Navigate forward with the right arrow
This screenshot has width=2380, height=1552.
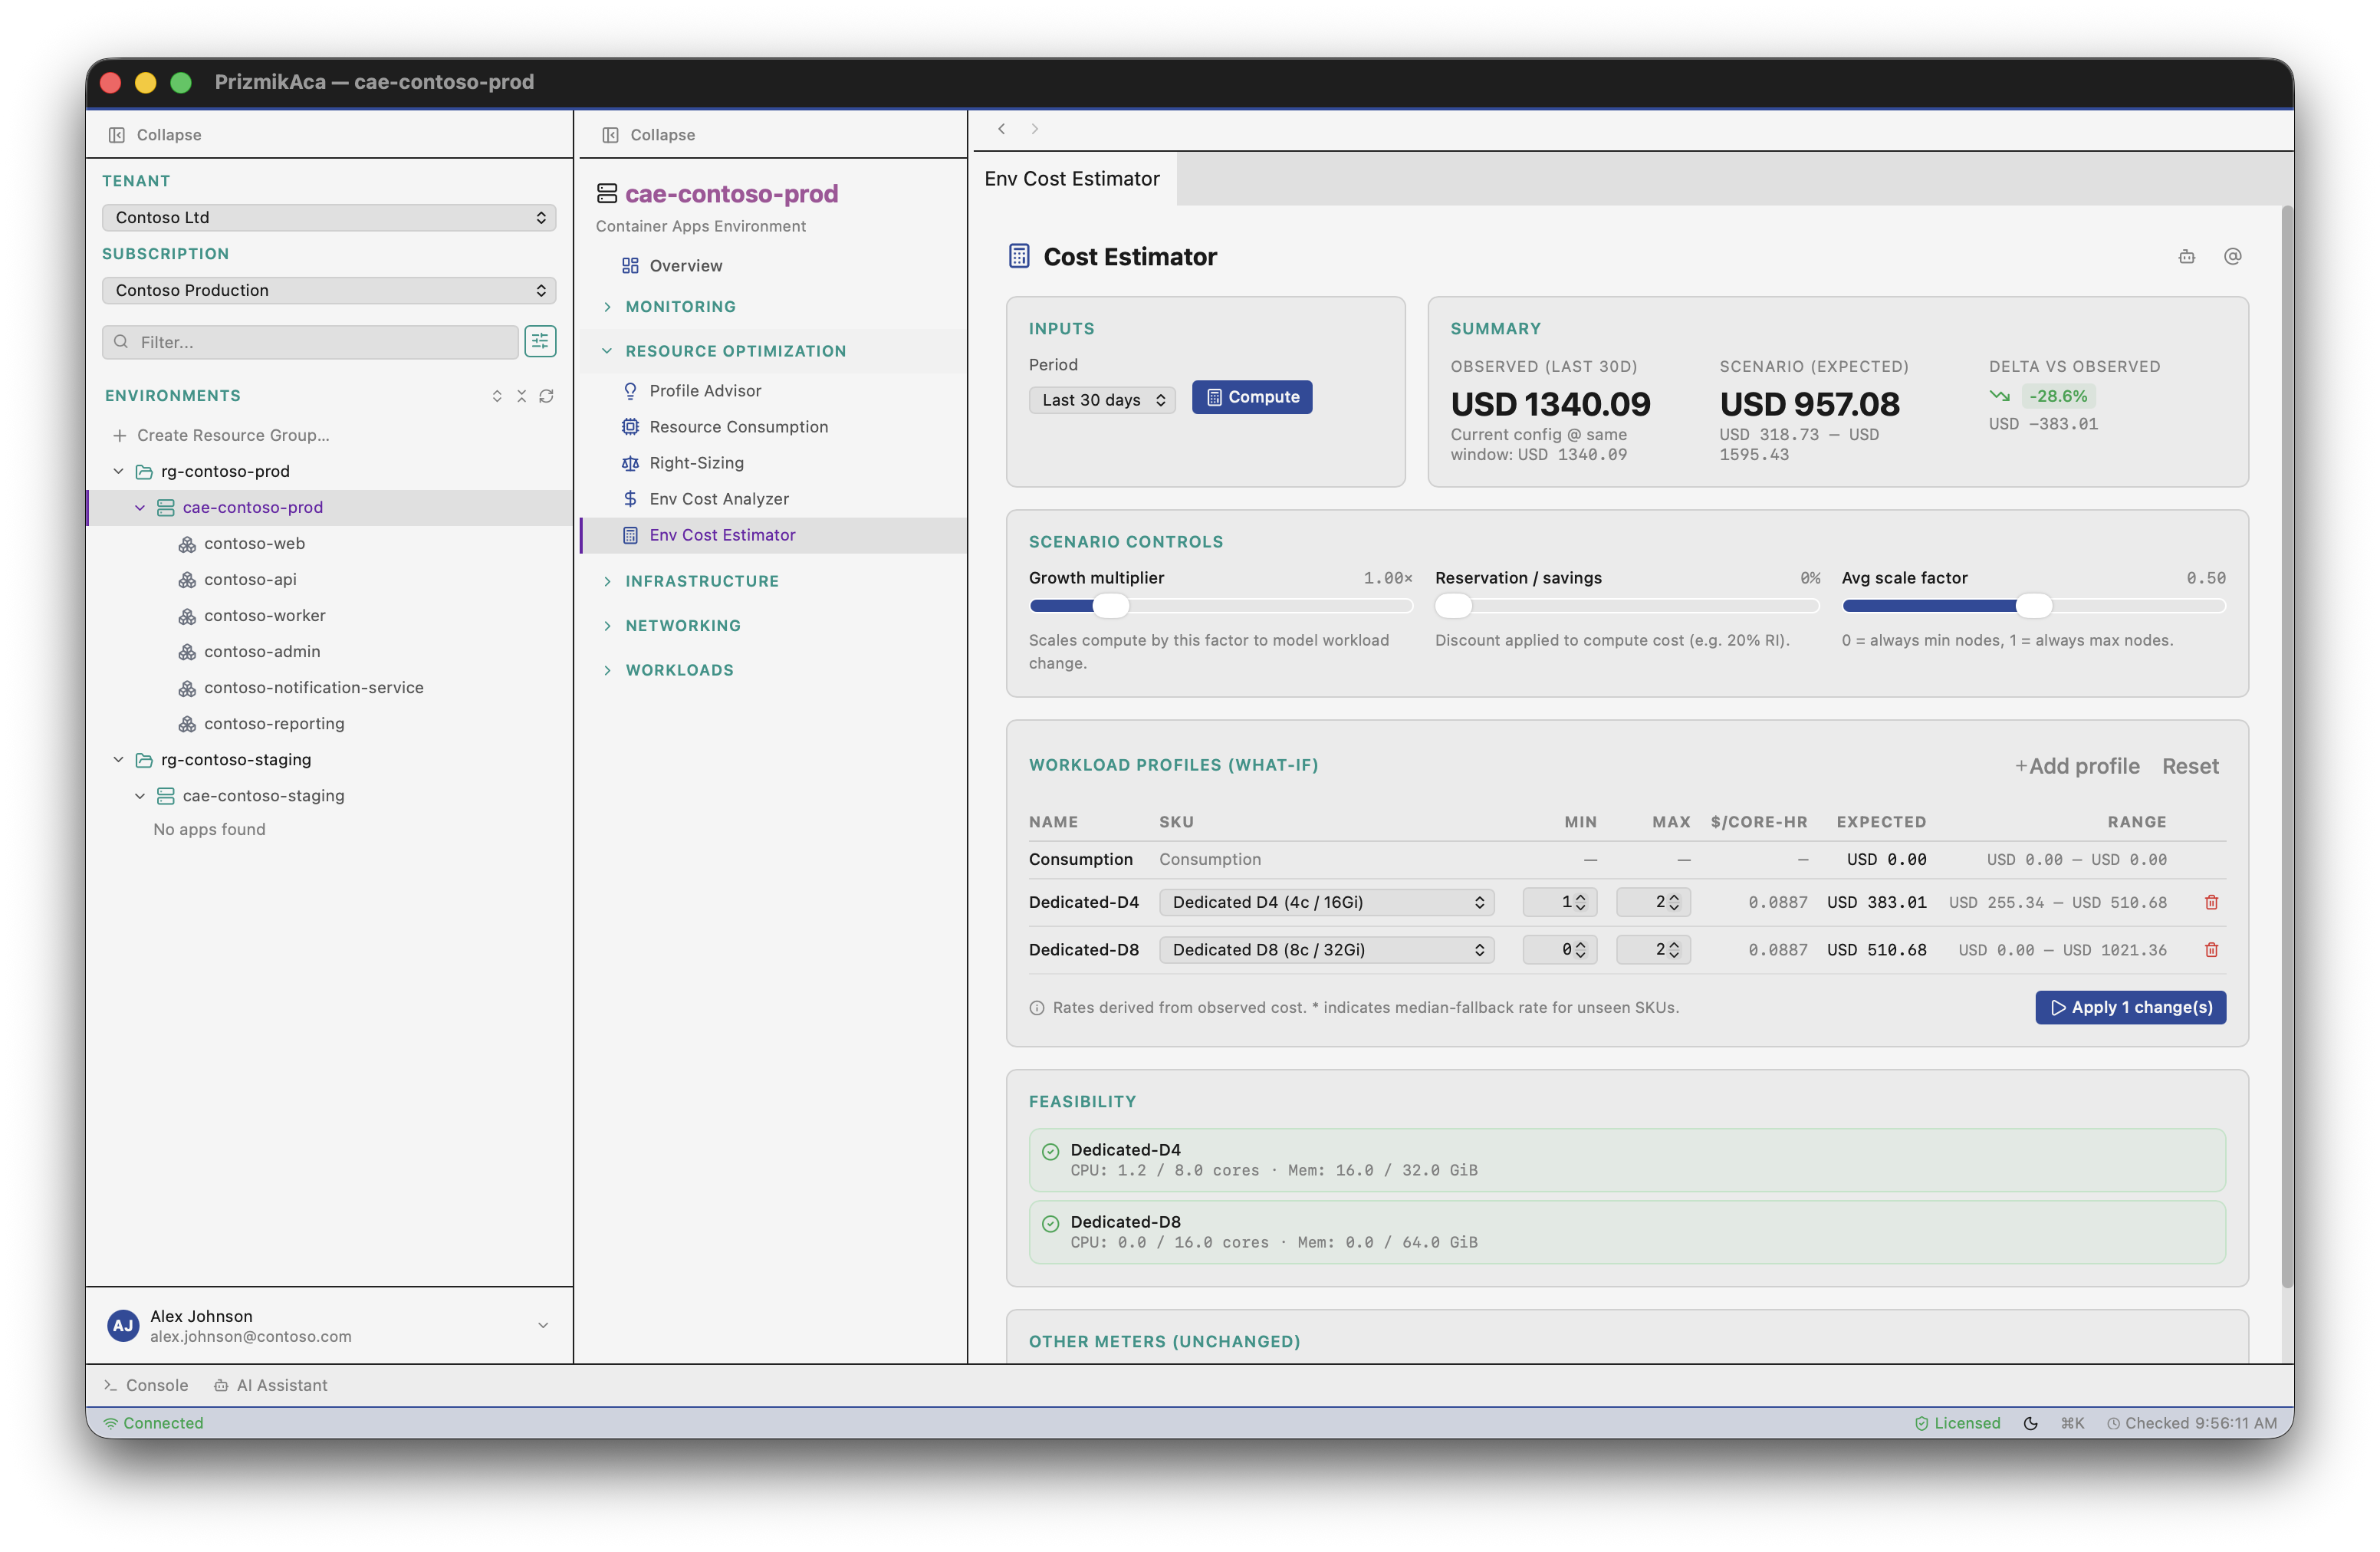pyautogui.click(x=1035, y=129)
